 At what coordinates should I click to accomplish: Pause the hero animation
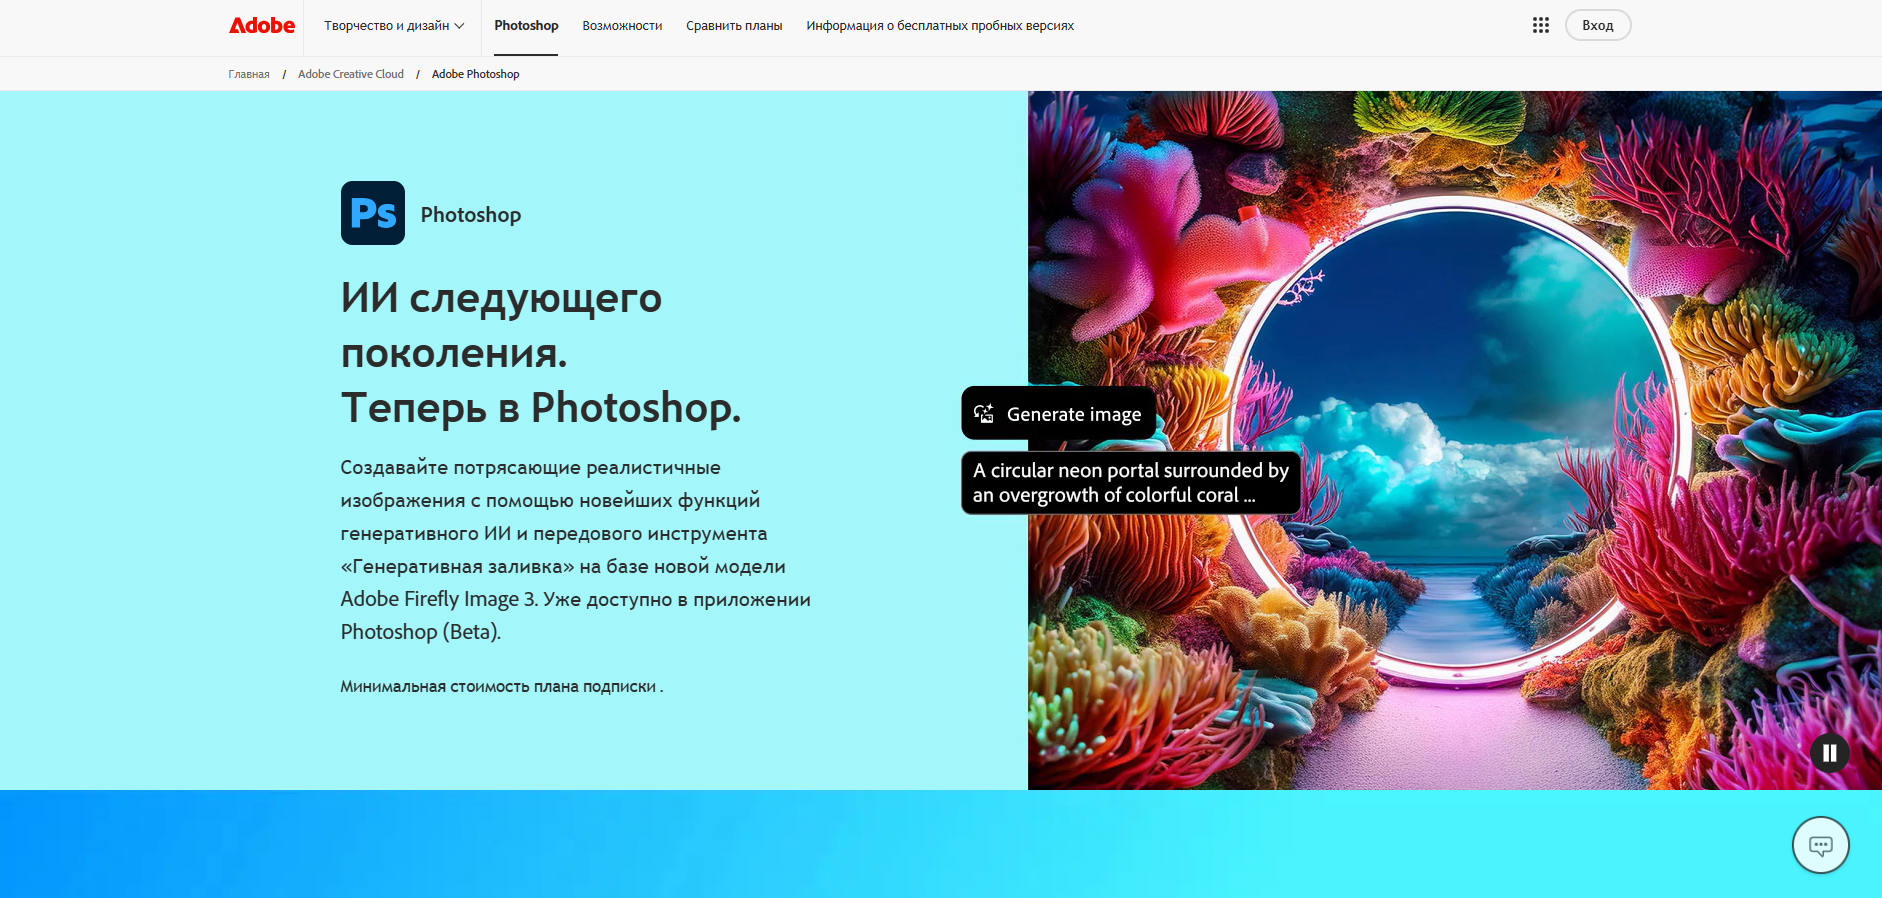tap(1829, 753)
